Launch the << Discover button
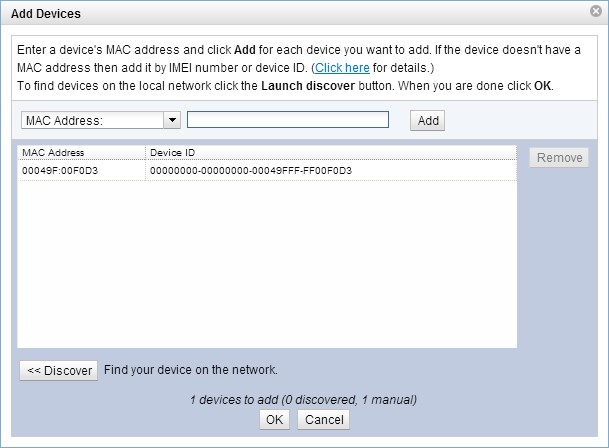Screen dimensions: 609x448 tap(59, 370)
